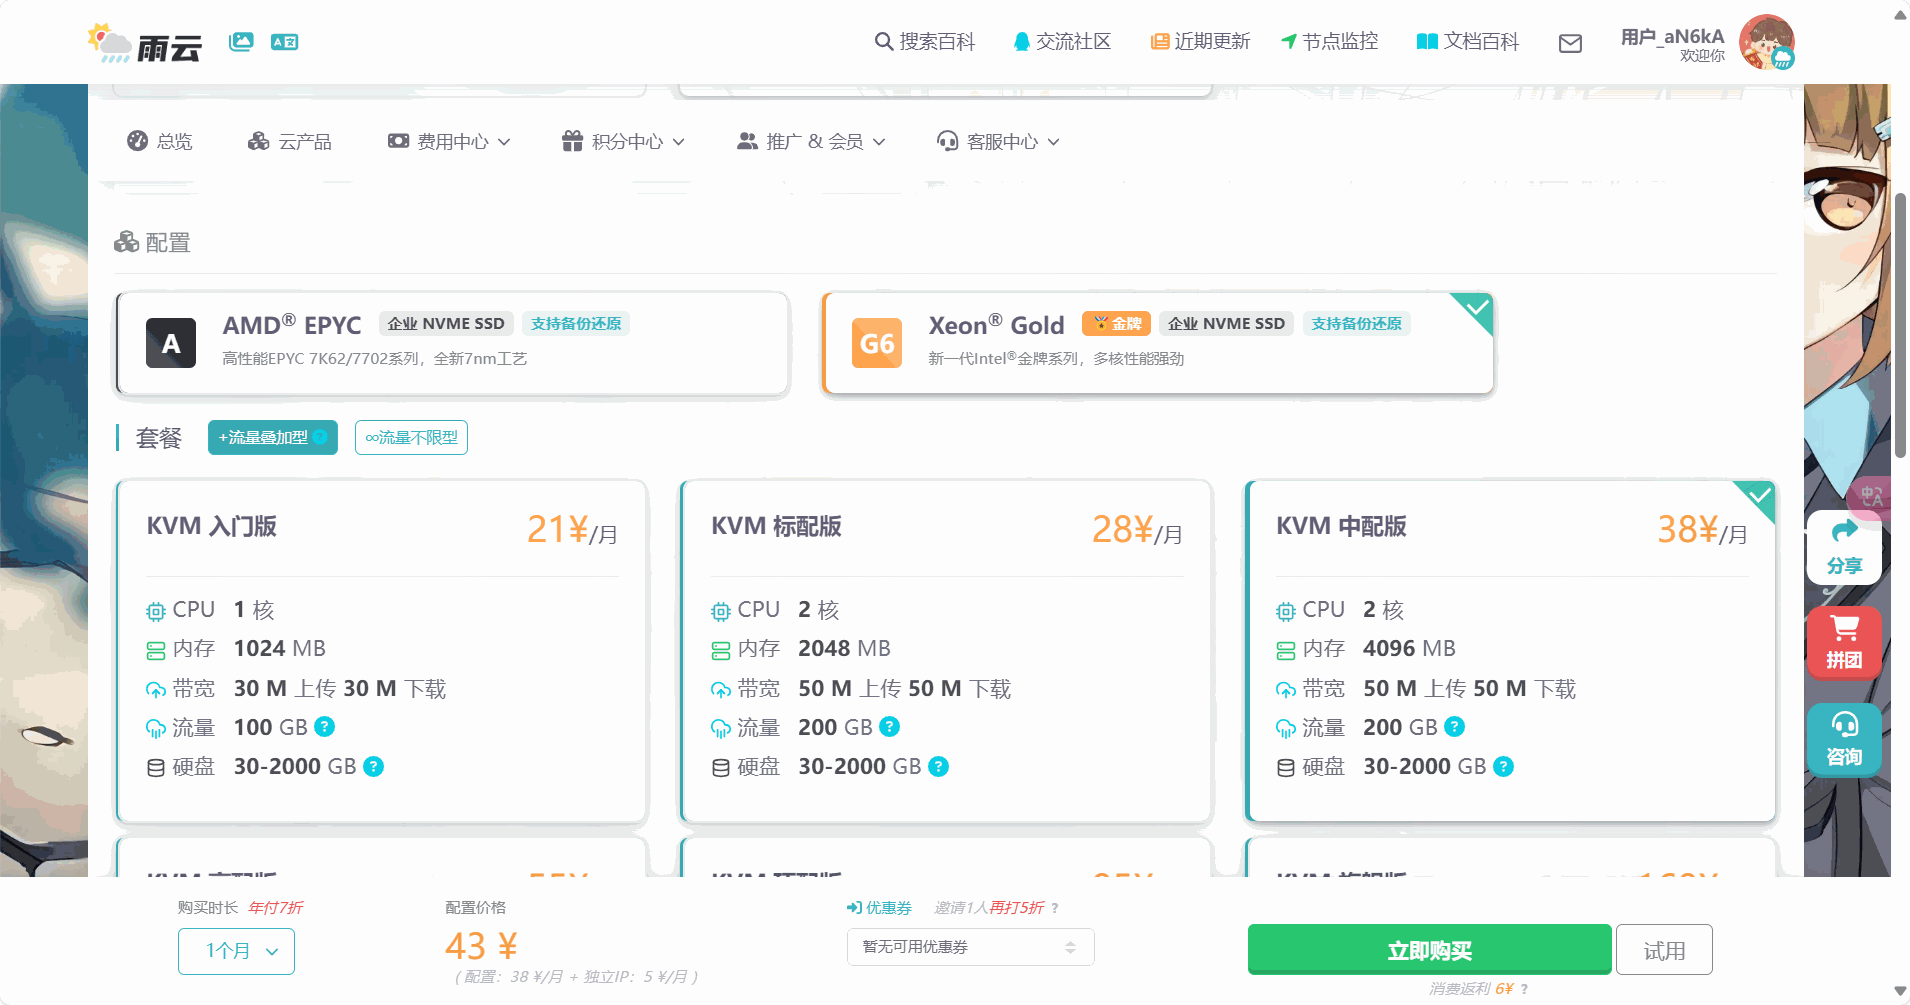Open the 分享 share panel
The width and height of the screenshot is (1910, 1005).
click(x=1844, y=547)
